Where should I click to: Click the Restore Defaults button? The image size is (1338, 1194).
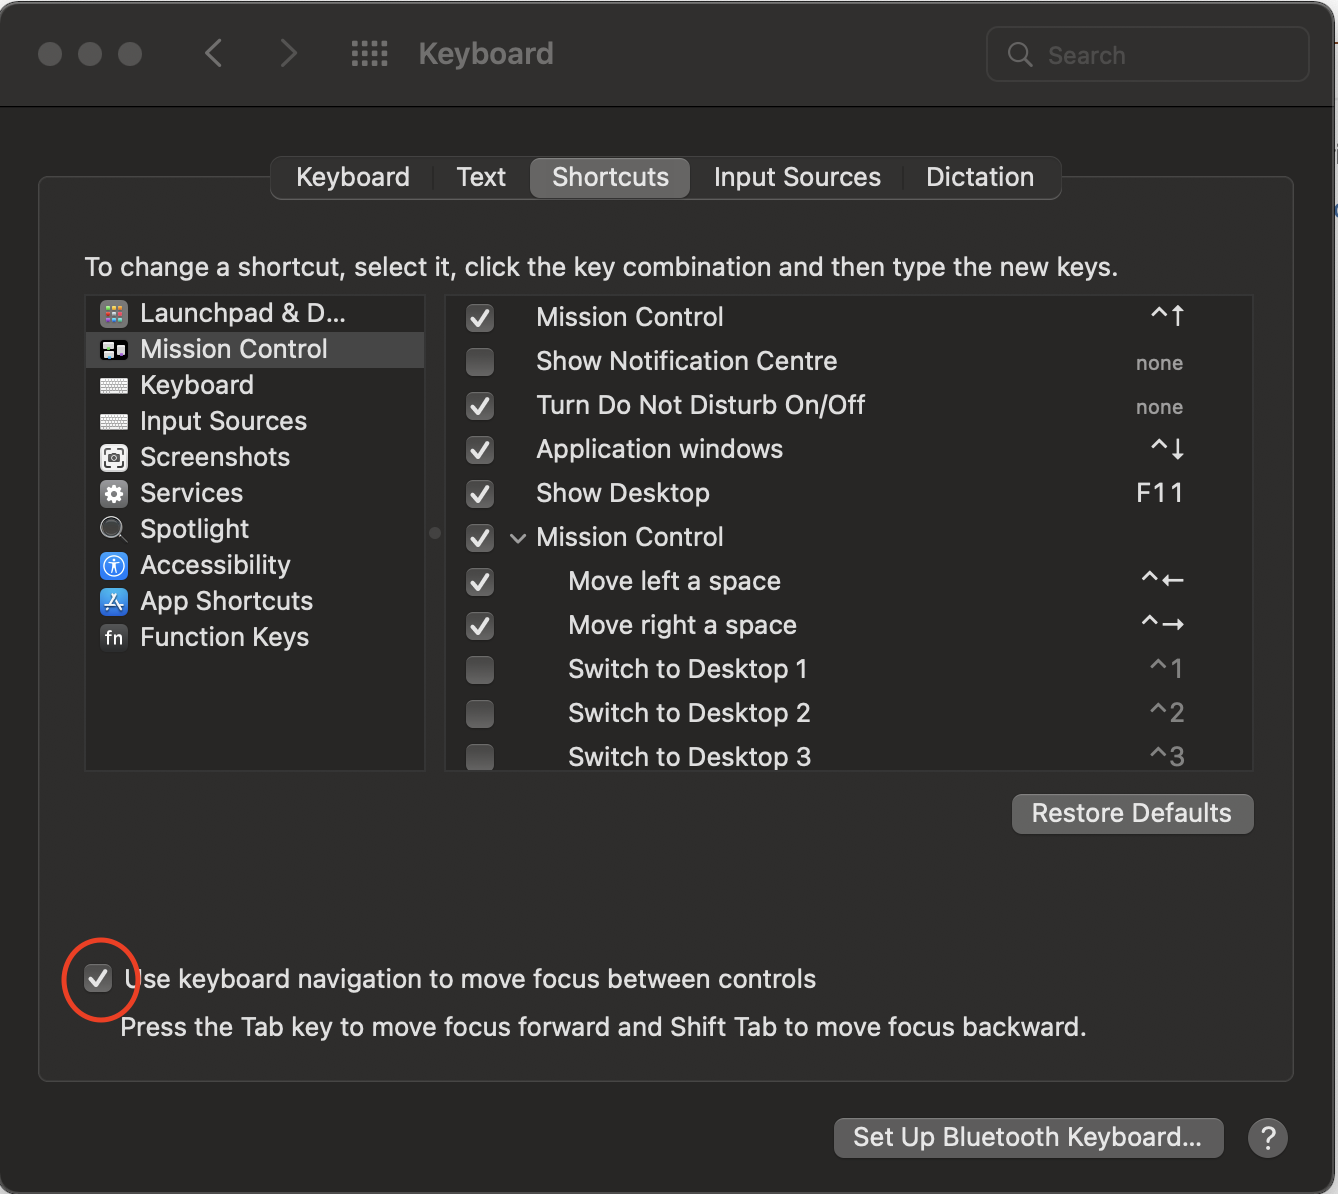1131,813
